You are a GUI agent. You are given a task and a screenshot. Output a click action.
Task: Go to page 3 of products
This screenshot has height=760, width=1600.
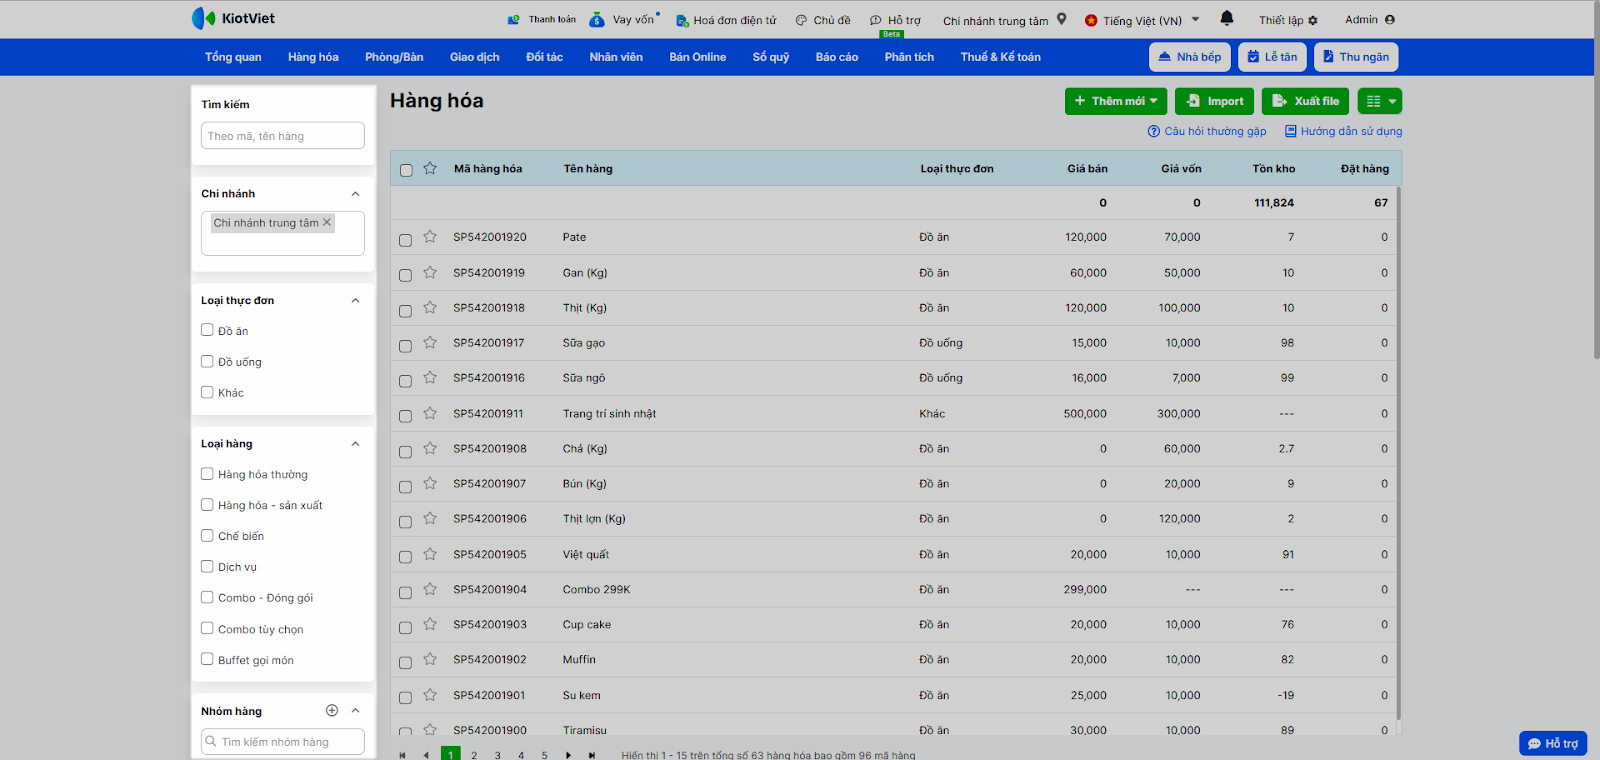click(497, 755)
